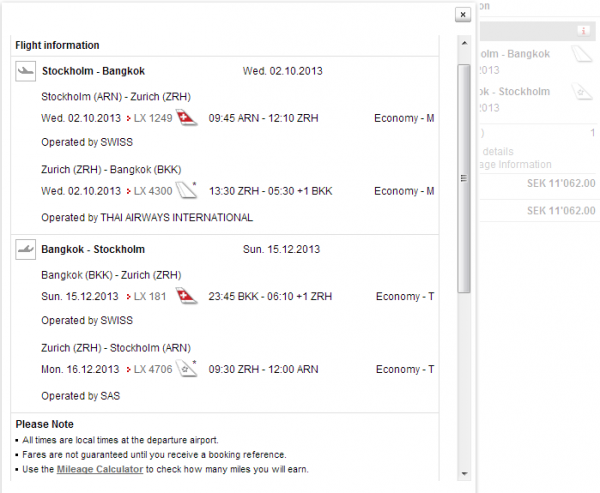The width and height of the screenshot is (600, 493).
Task: Click the SWISS tail logo beside LX 1249
Action: 188,118
